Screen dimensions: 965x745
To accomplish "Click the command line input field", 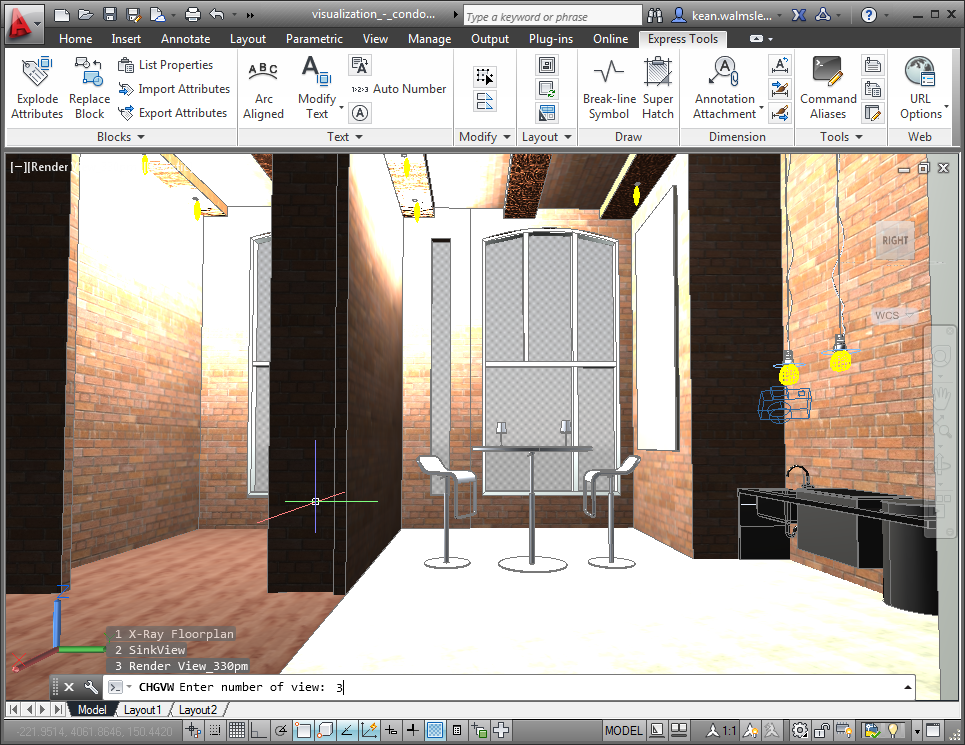I will point(620,687).
